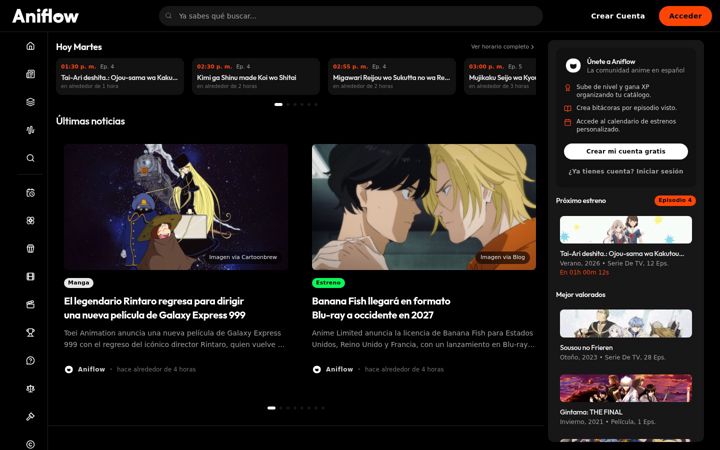Screen dimensions: 720x450
Task: Select the bin-shaped icon in sidebar
Action: [30, 248]
